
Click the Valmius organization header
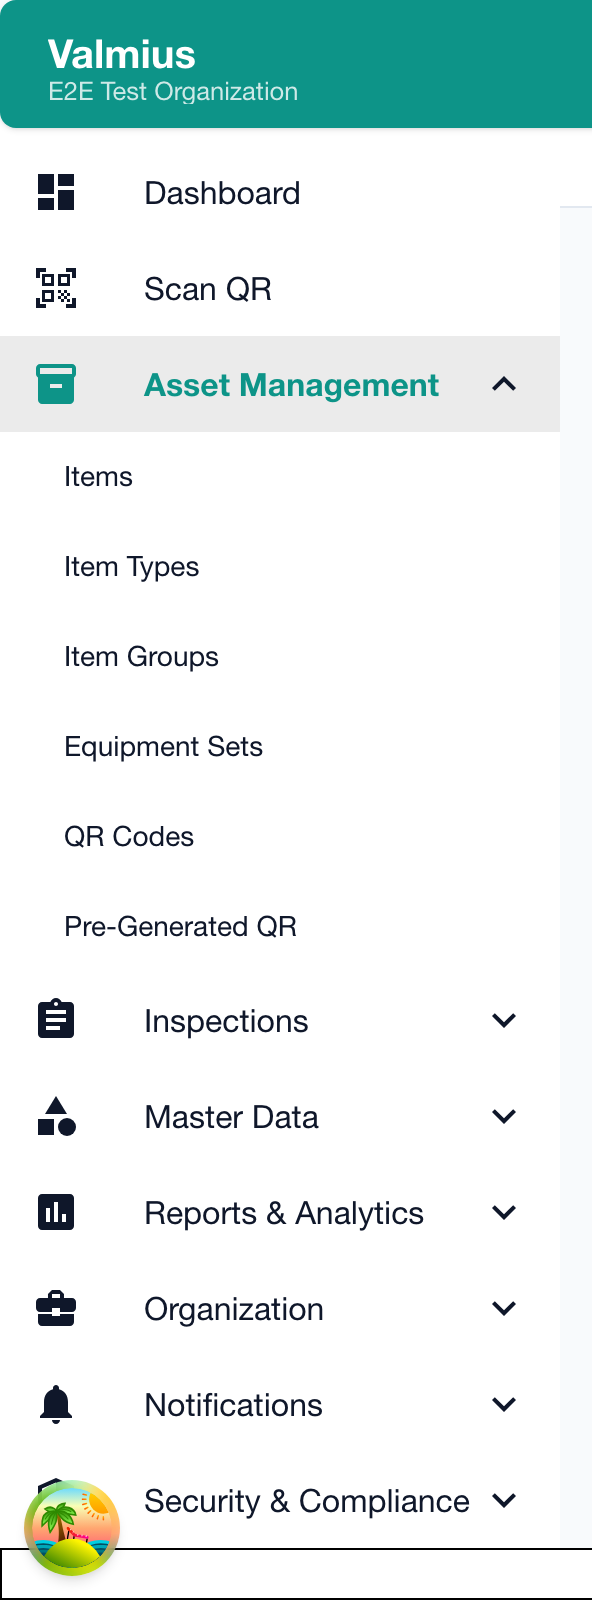122,54
